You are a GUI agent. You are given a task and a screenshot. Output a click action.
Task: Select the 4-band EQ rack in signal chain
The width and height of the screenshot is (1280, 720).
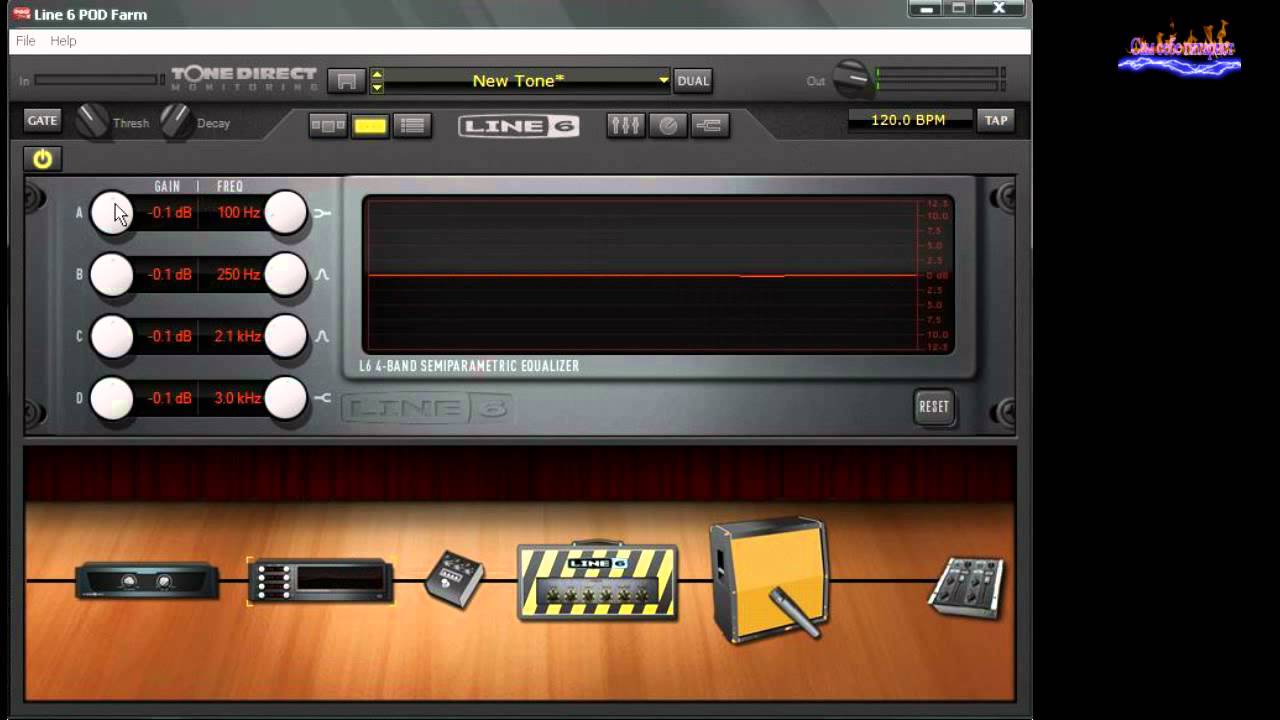[320, 580]
